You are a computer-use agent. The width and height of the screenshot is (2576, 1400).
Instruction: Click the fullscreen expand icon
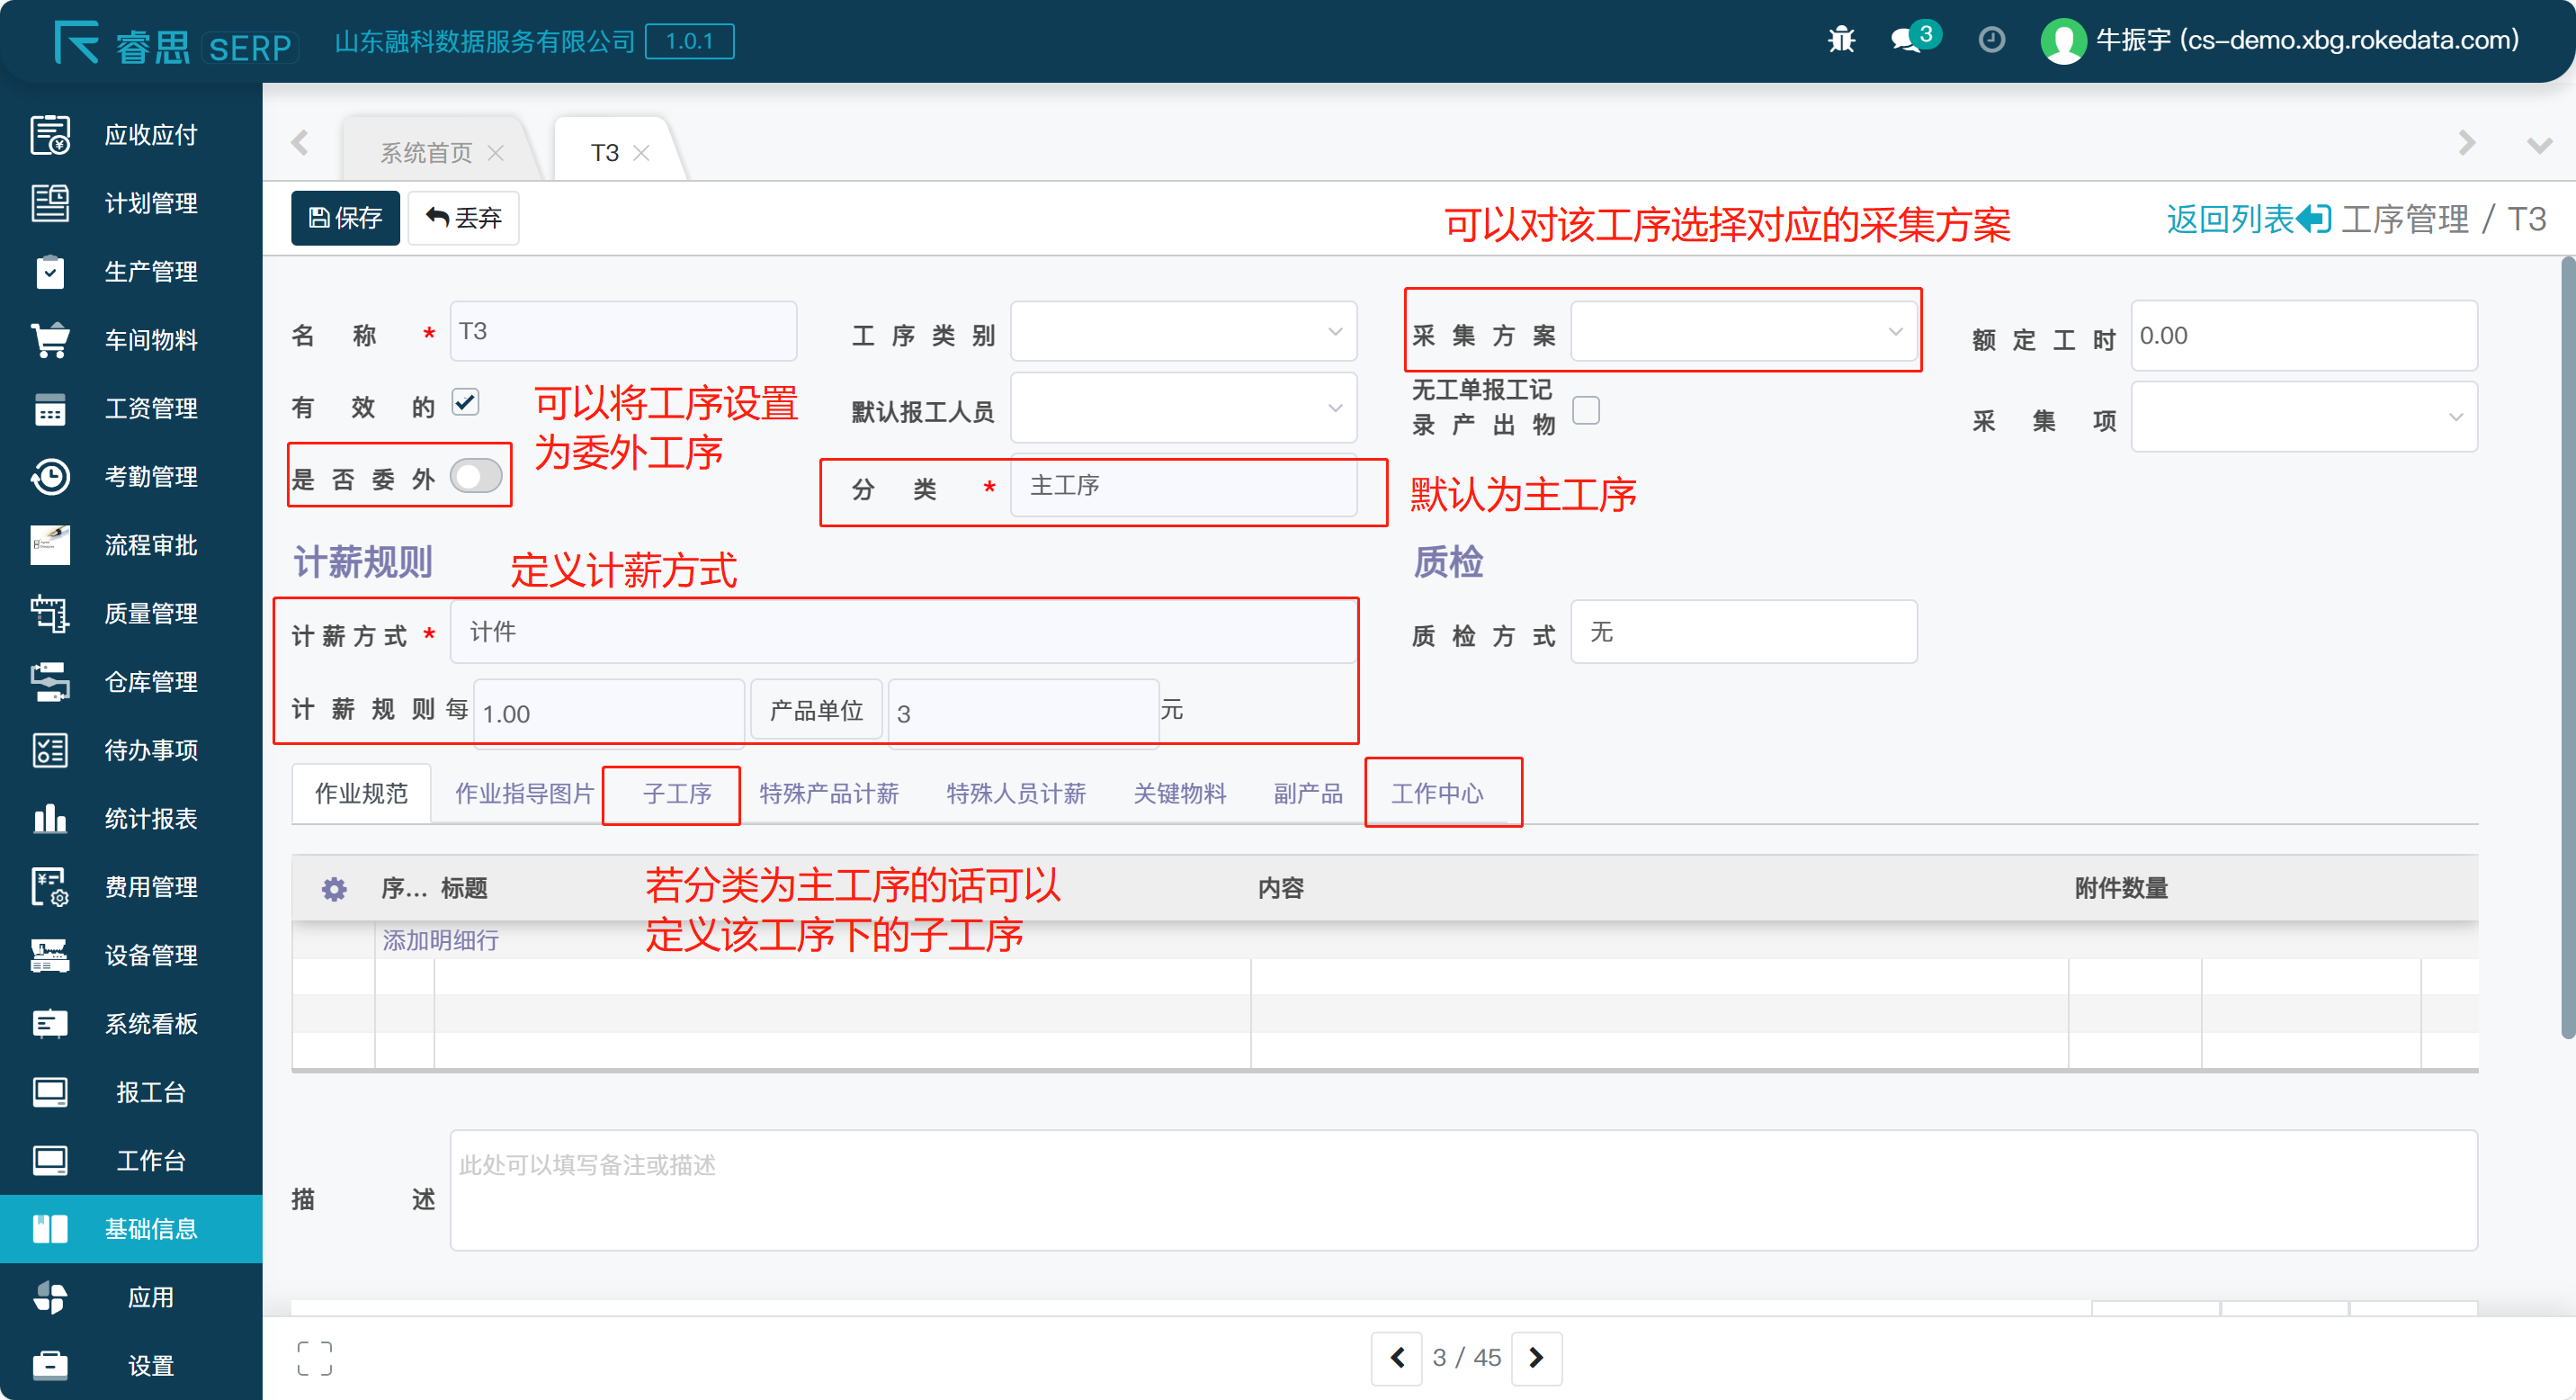point(314,1358)
